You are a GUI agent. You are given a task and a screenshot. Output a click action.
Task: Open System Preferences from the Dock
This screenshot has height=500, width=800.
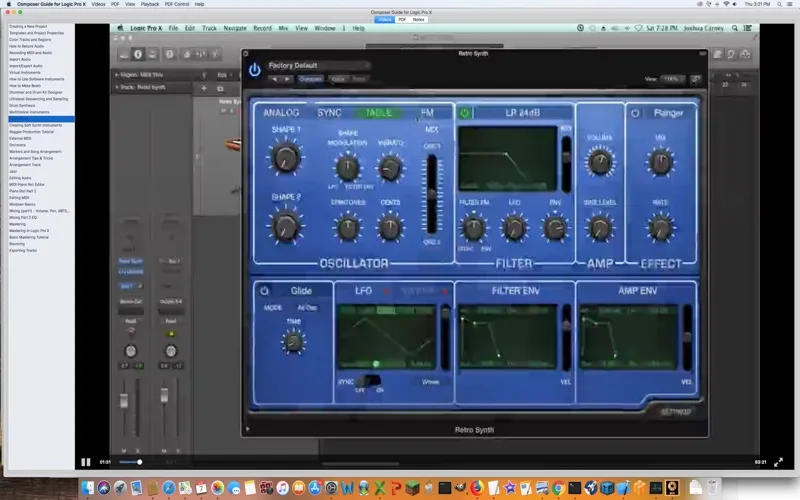pos(331,488)
